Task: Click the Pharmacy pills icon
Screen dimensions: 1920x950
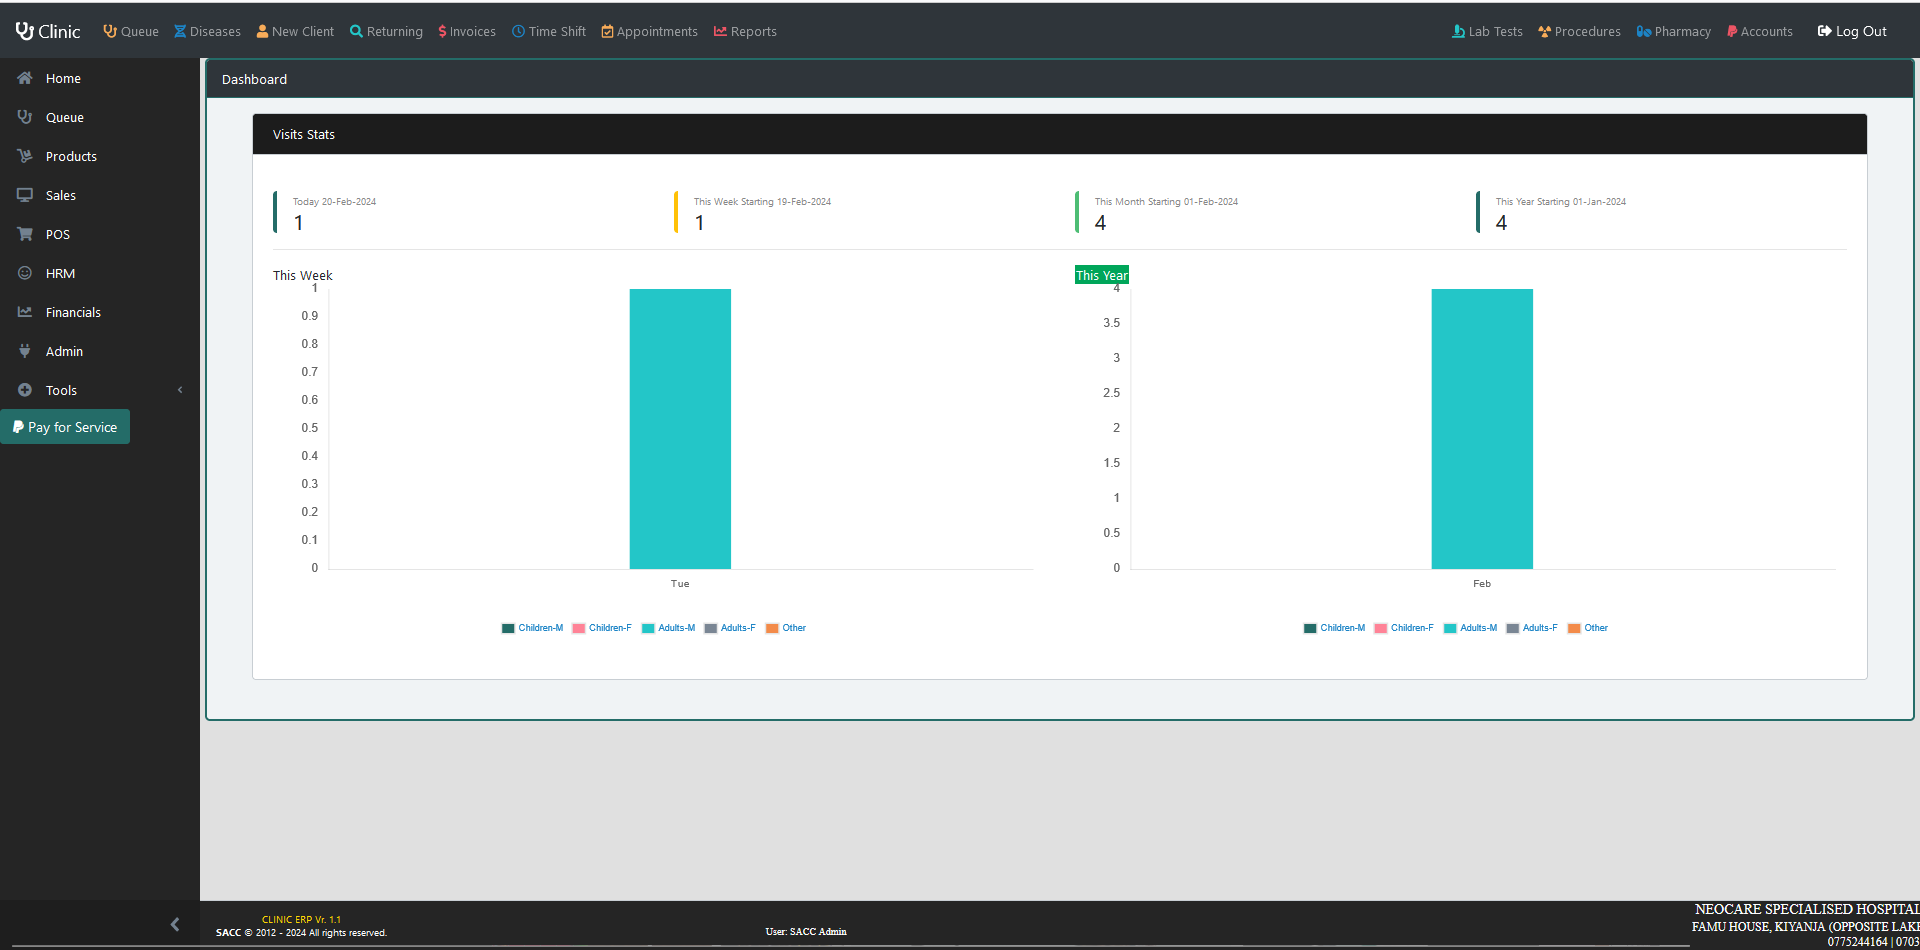Action: pos(1644,31)
